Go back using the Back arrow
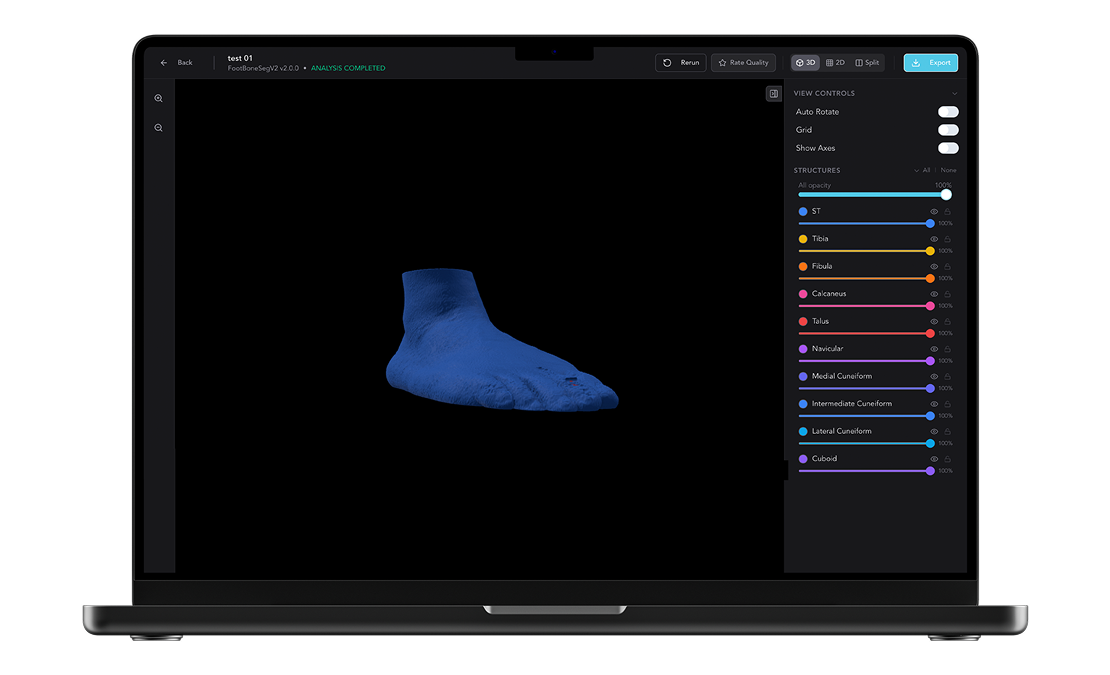Image resolution: width=1110 pixels, height=675 pixels. (164, 62)
